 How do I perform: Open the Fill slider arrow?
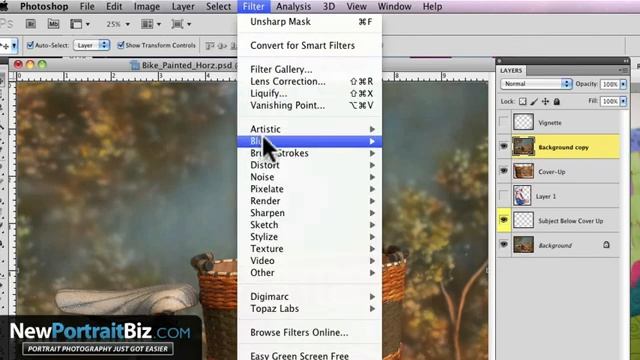tap(623, 101)
